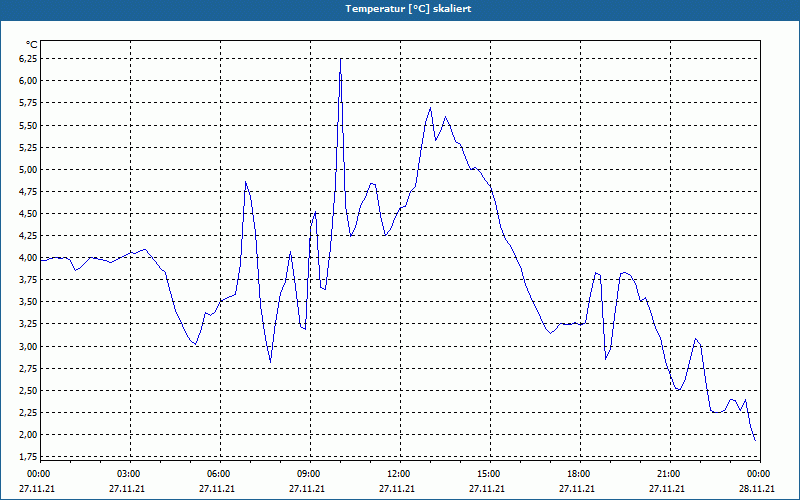Click the "28.11.21" date label
Screen dimensions: 800x500
(x=757, y=488)
